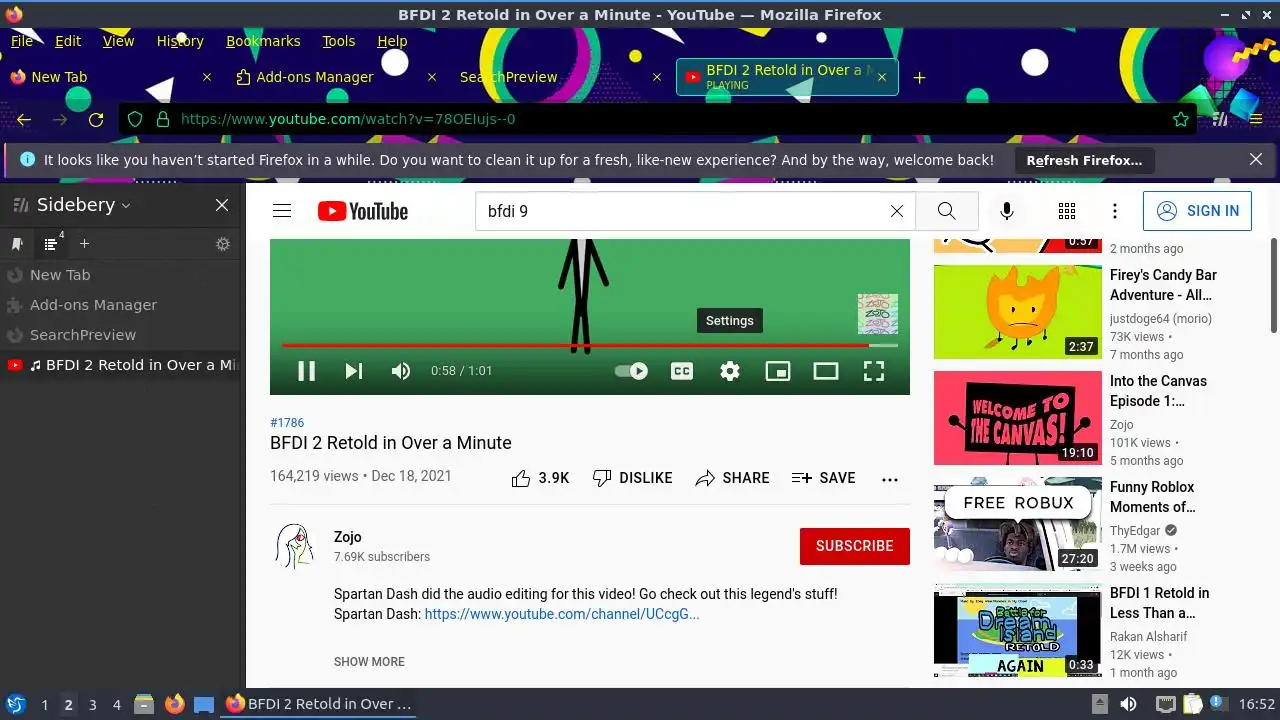Open a new browser tab with plus
Image resolution: width=1280 pixels, height=720 pixels.
[x=919, y=77]
